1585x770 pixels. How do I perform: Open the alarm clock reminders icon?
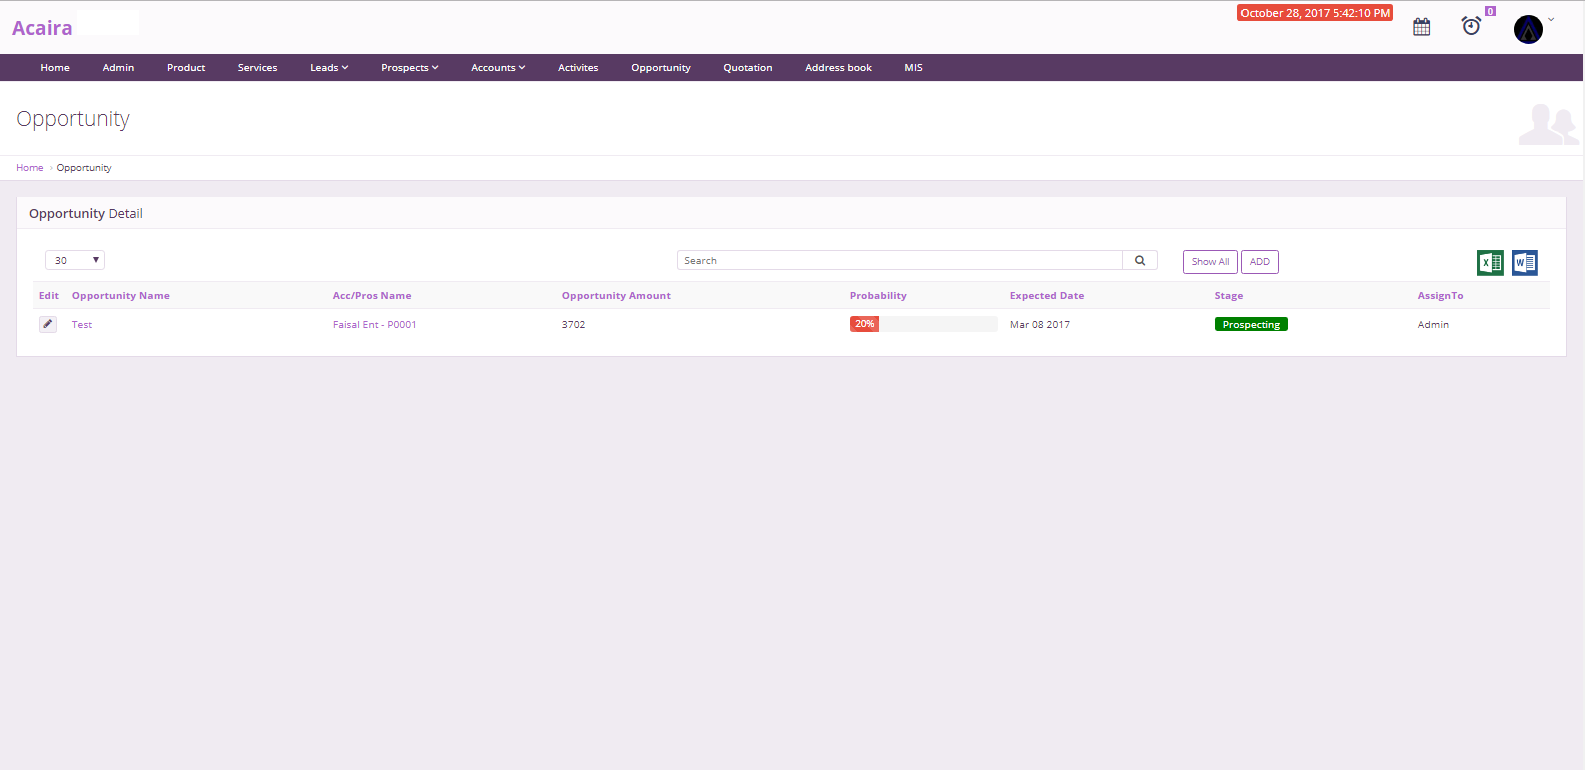click(x=1471, y=26)
